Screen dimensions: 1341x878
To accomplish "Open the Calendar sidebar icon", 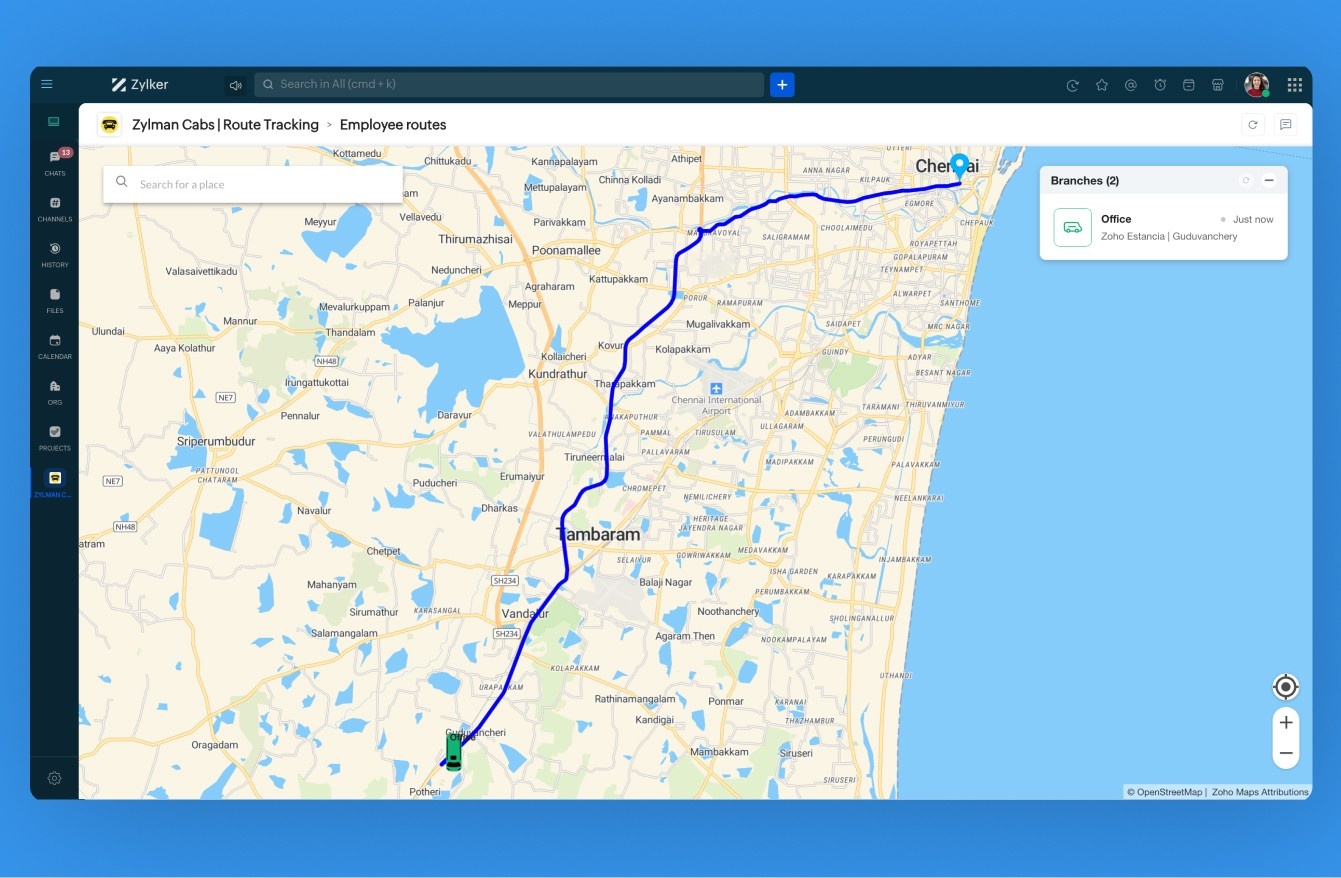I will [54, 342].
